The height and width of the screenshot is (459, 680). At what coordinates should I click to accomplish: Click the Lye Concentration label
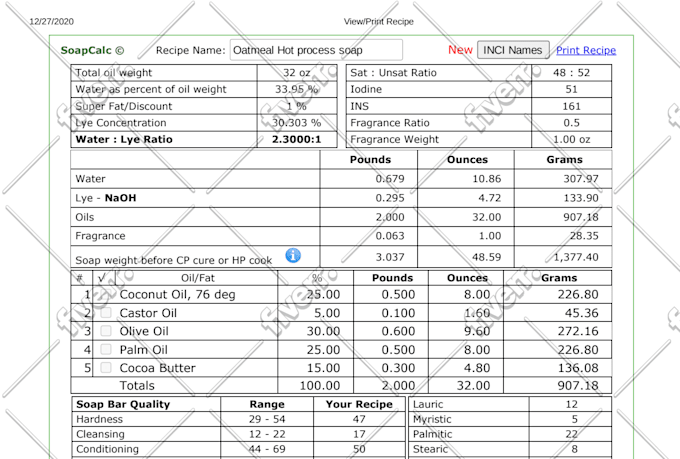(x=121, y=123)
